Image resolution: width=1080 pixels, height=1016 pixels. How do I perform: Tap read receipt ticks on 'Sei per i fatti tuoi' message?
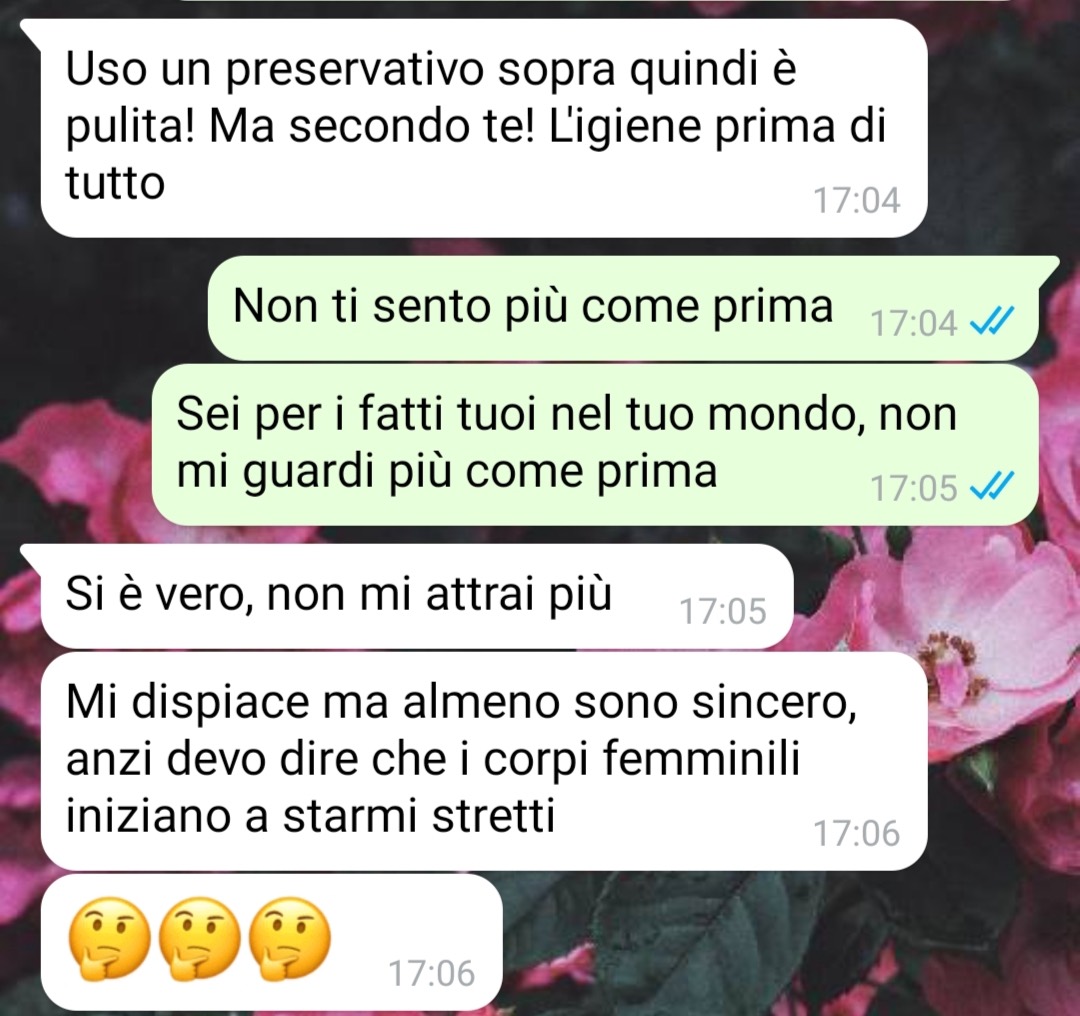click(x=991, y=487)
